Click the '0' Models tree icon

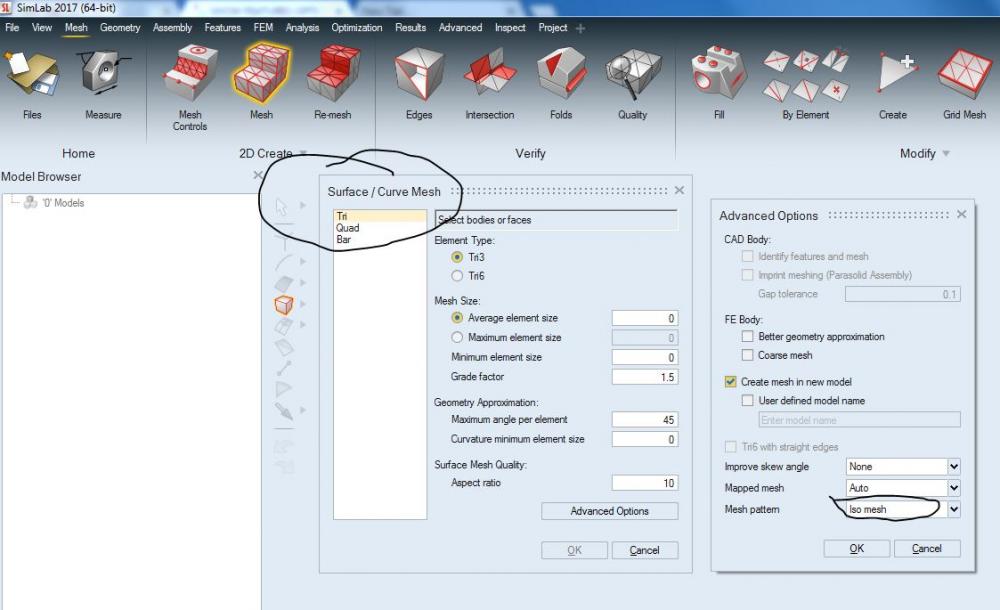pos(29,202)
